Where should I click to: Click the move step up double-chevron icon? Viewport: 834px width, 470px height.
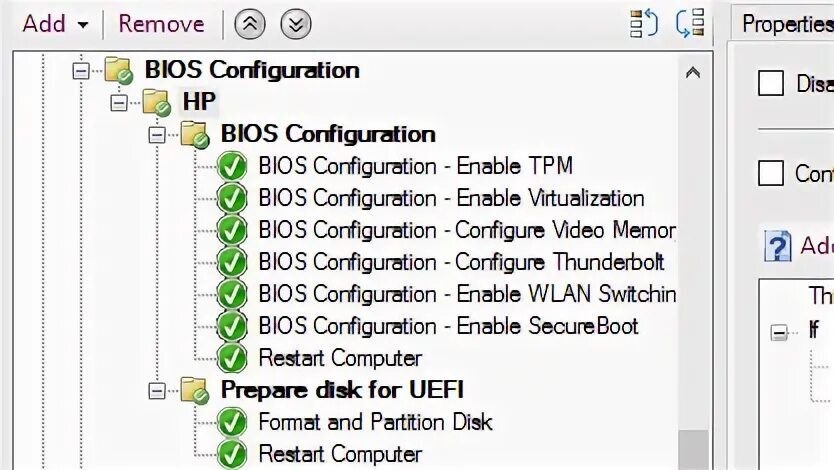[x=250, y=24]
